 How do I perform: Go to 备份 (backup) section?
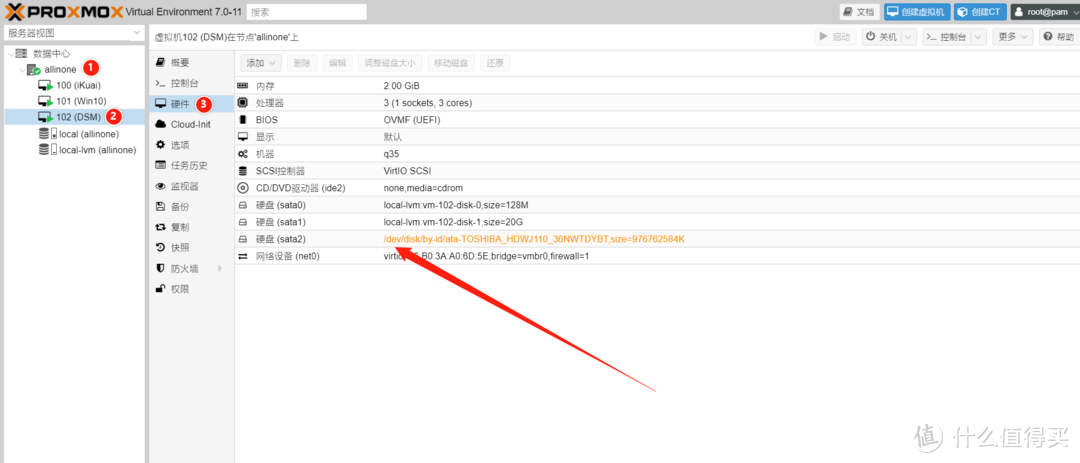tap(179, 206)
